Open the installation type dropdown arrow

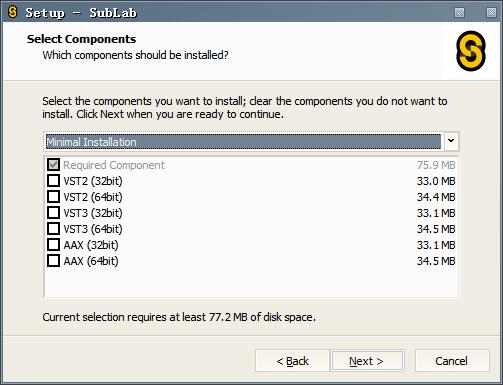(x=451, y=141)
